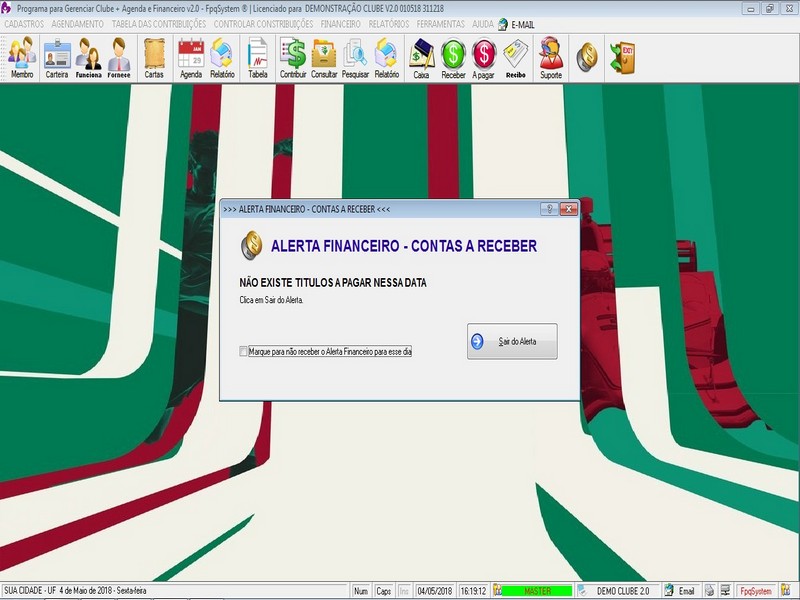Open the FINANCEIRO menu

point(340,24)
